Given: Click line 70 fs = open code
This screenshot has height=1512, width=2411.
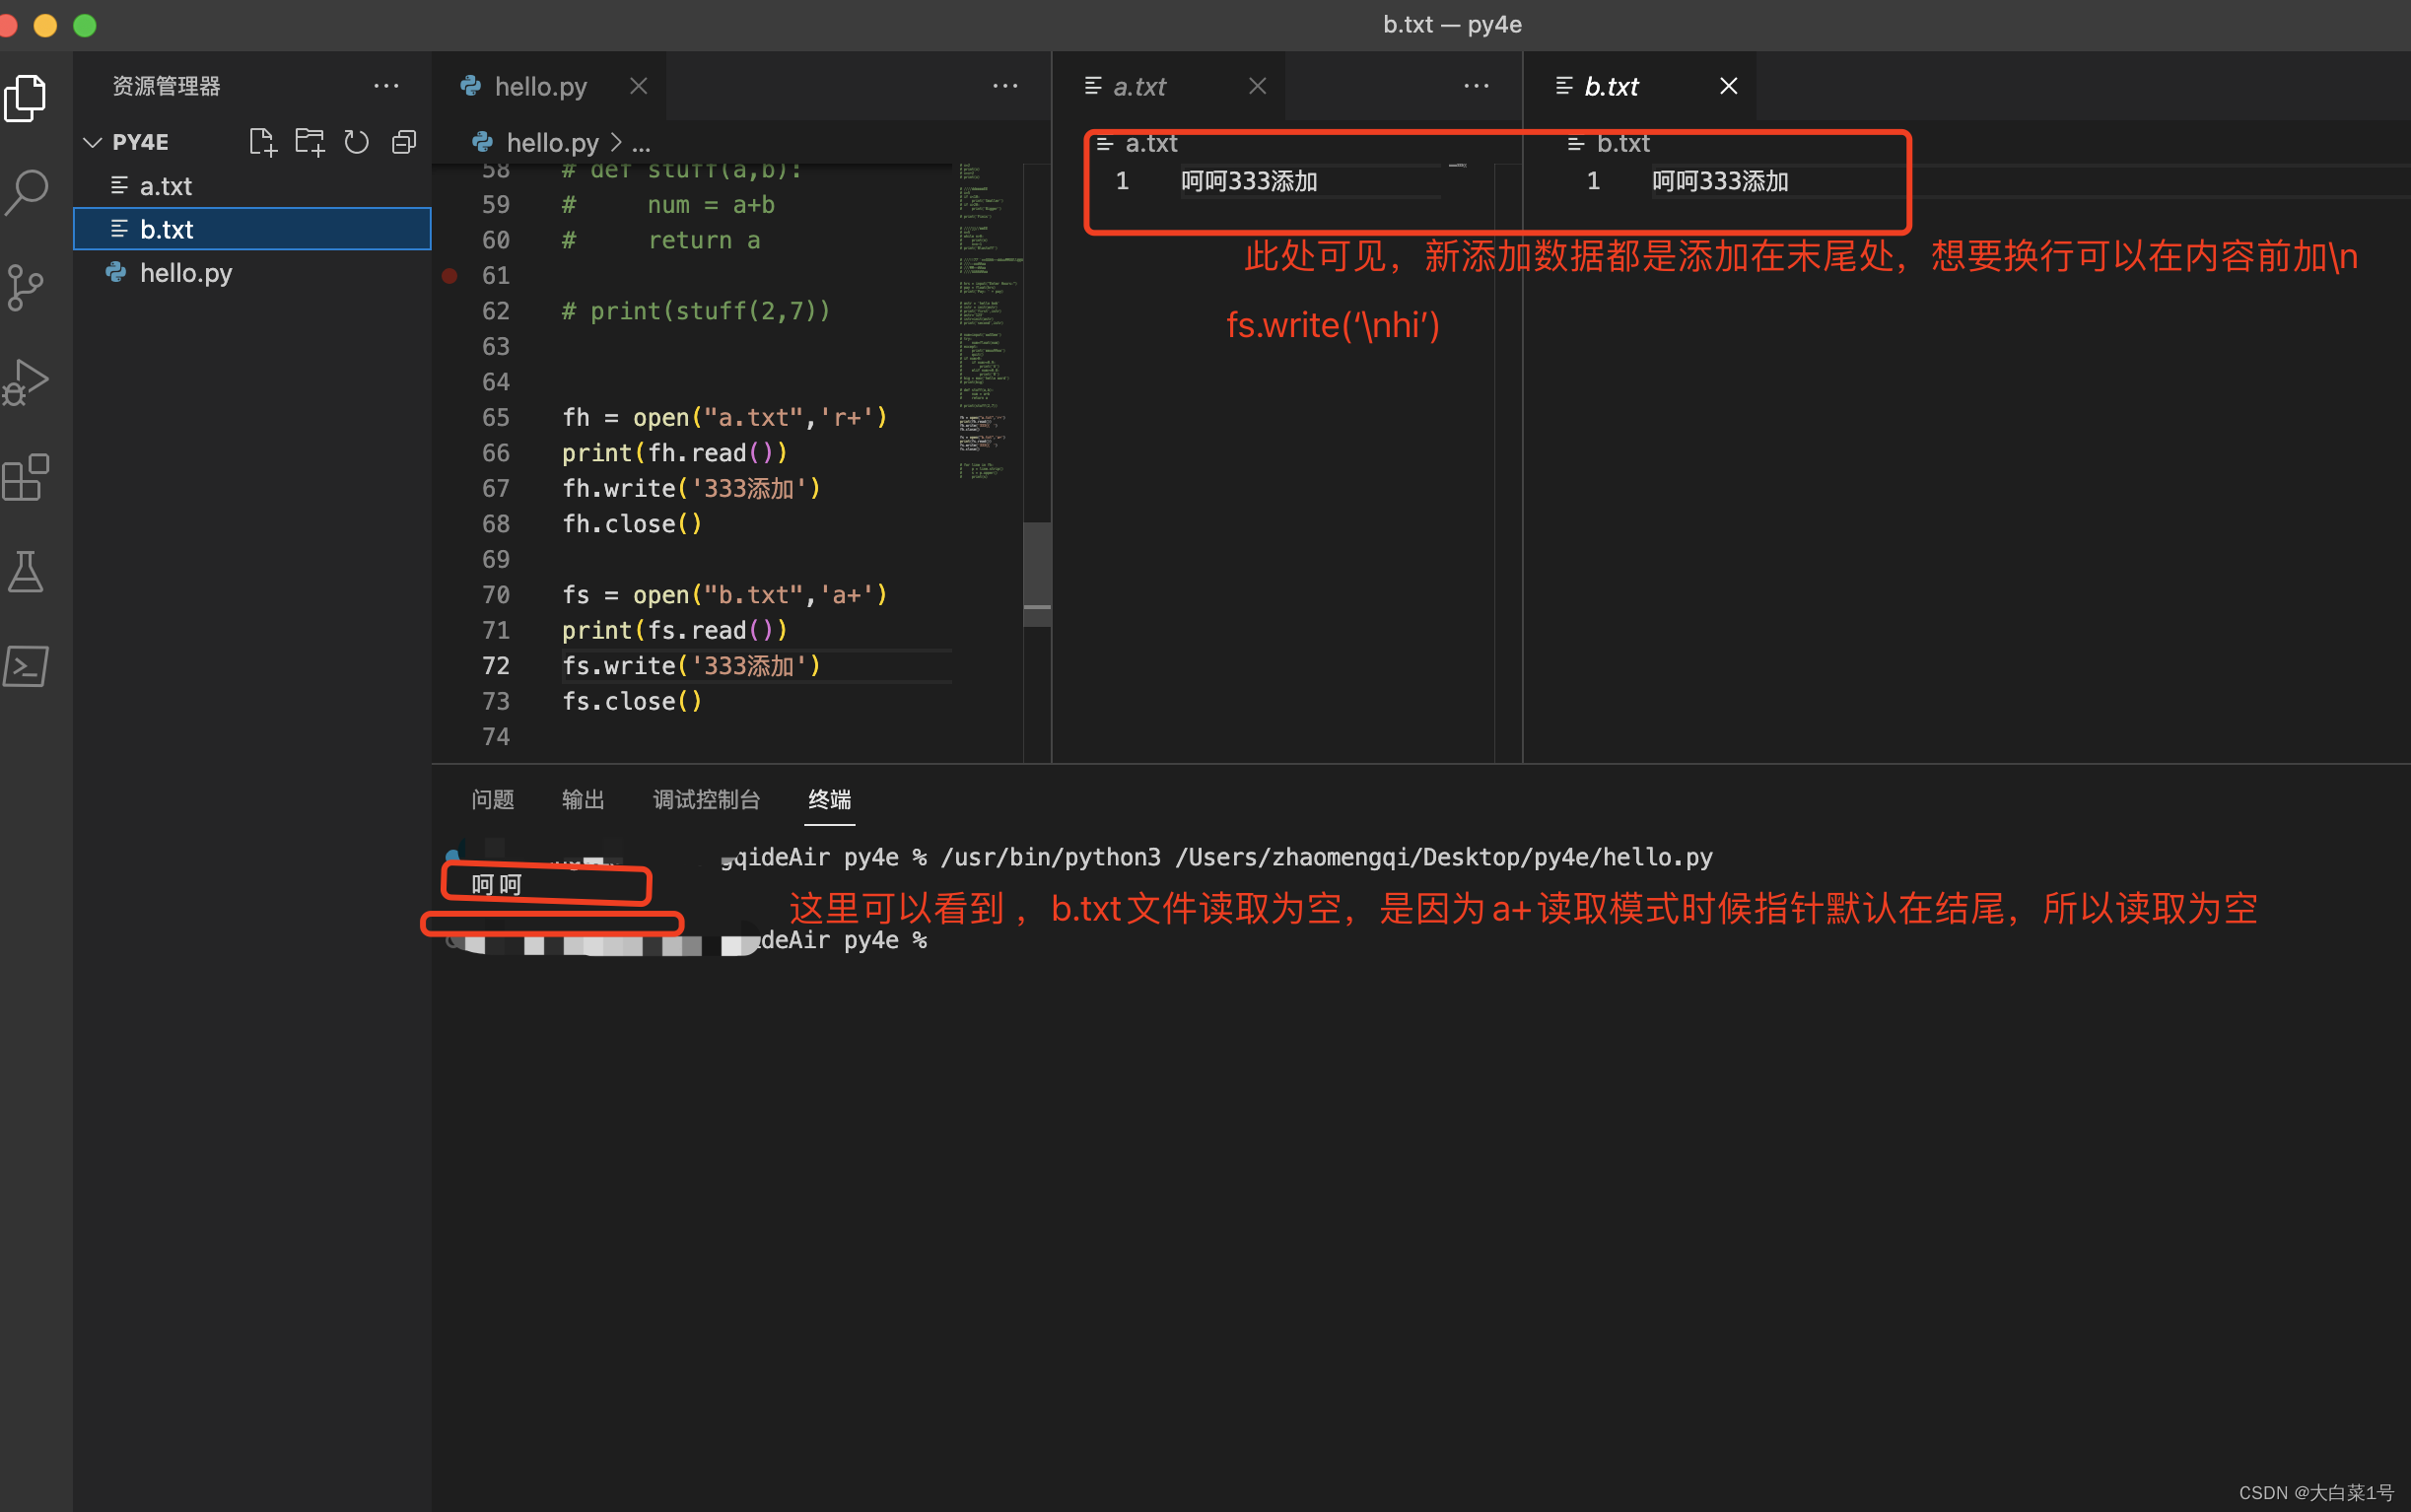Looking at the screenshot, I should click(x=724, y=595).
